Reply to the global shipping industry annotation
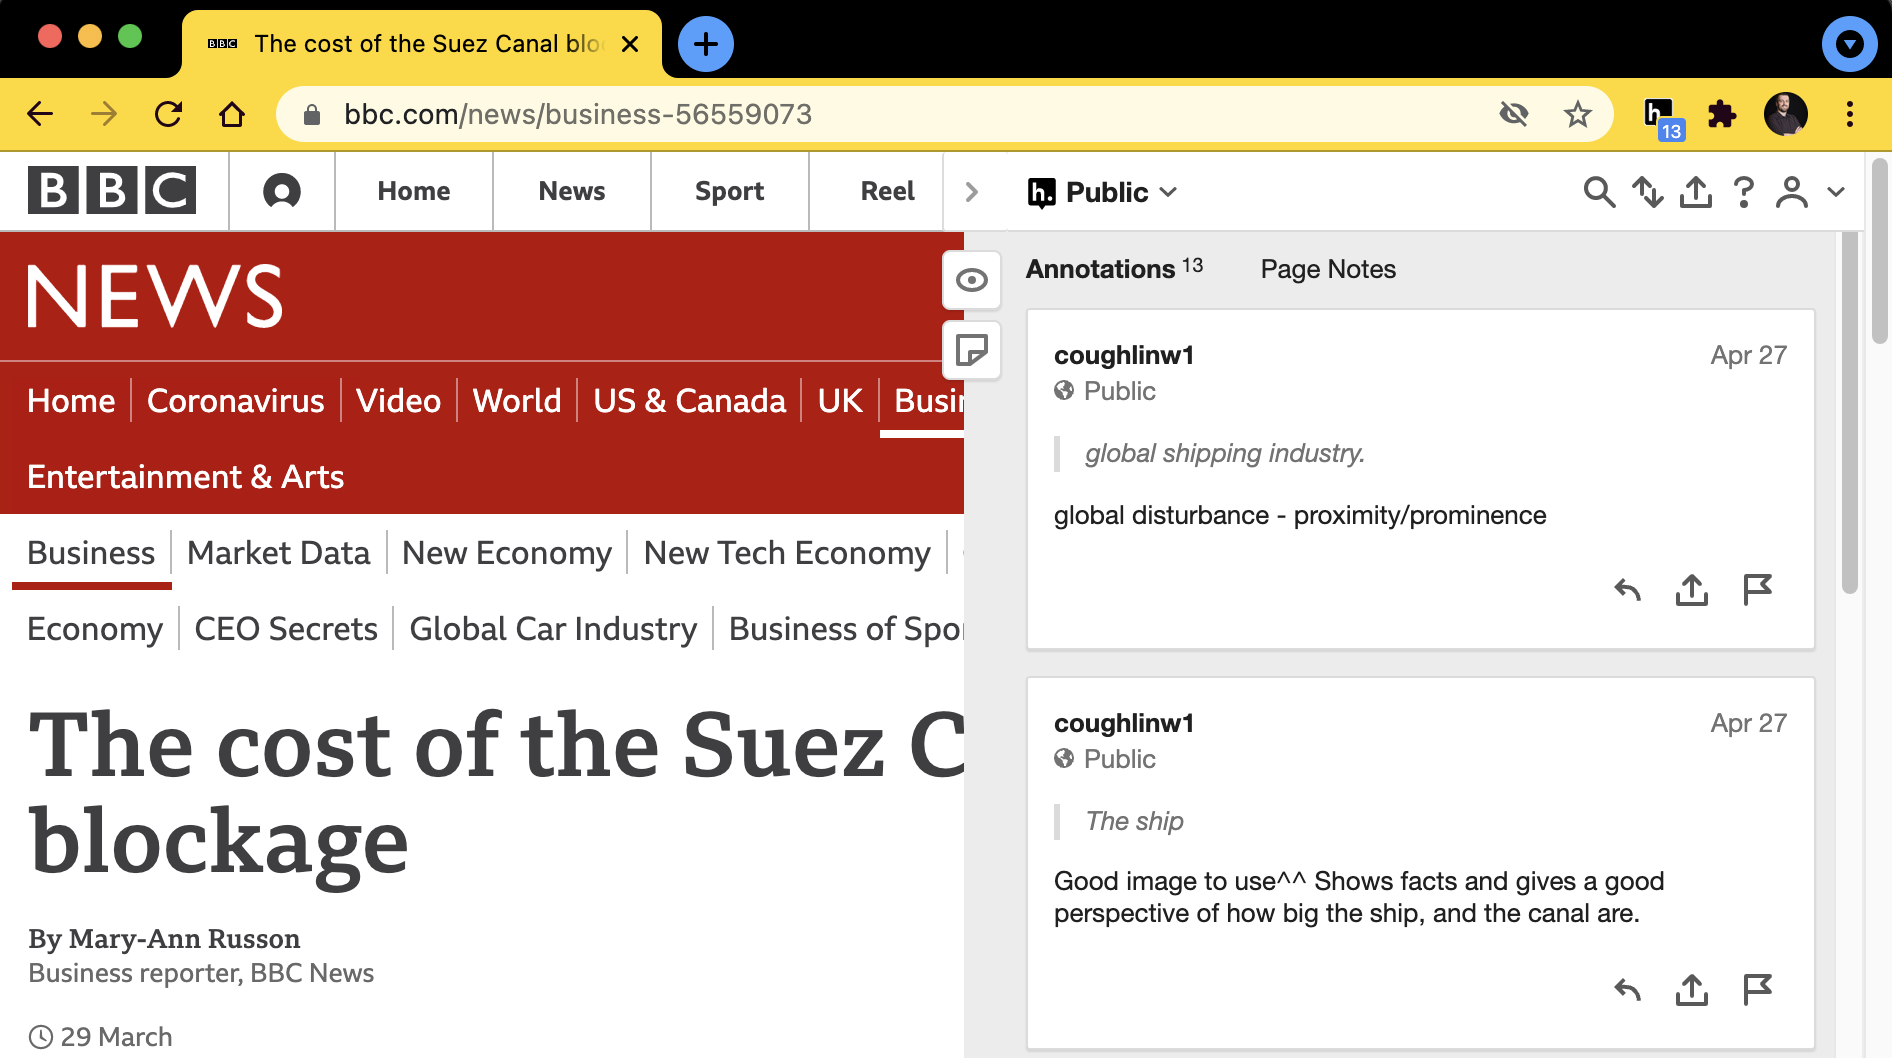 (1628, 590)
